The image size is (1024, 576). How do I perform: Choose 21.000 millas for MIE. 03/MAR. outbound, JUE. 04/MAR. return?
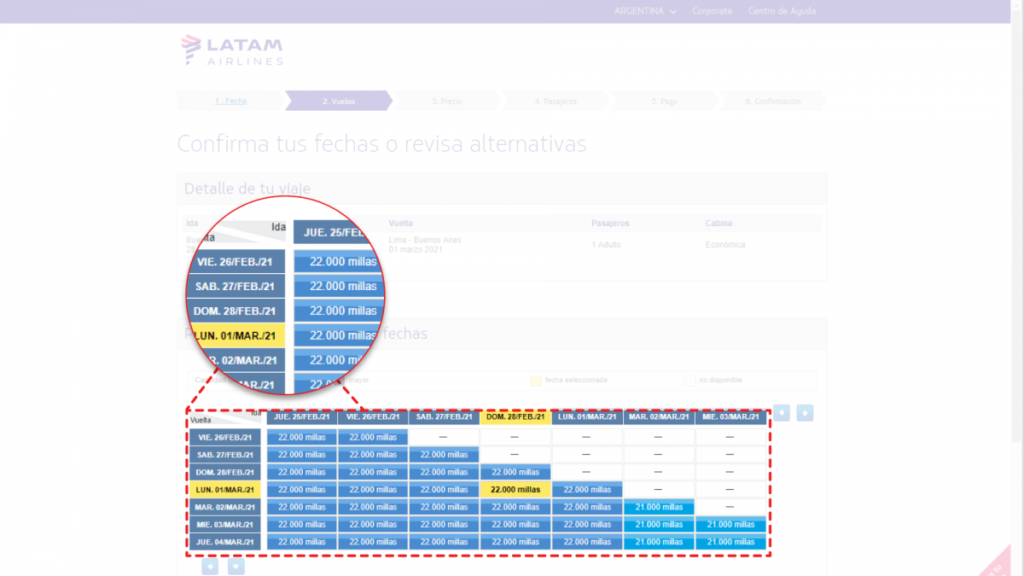click(x=730, y=542)
